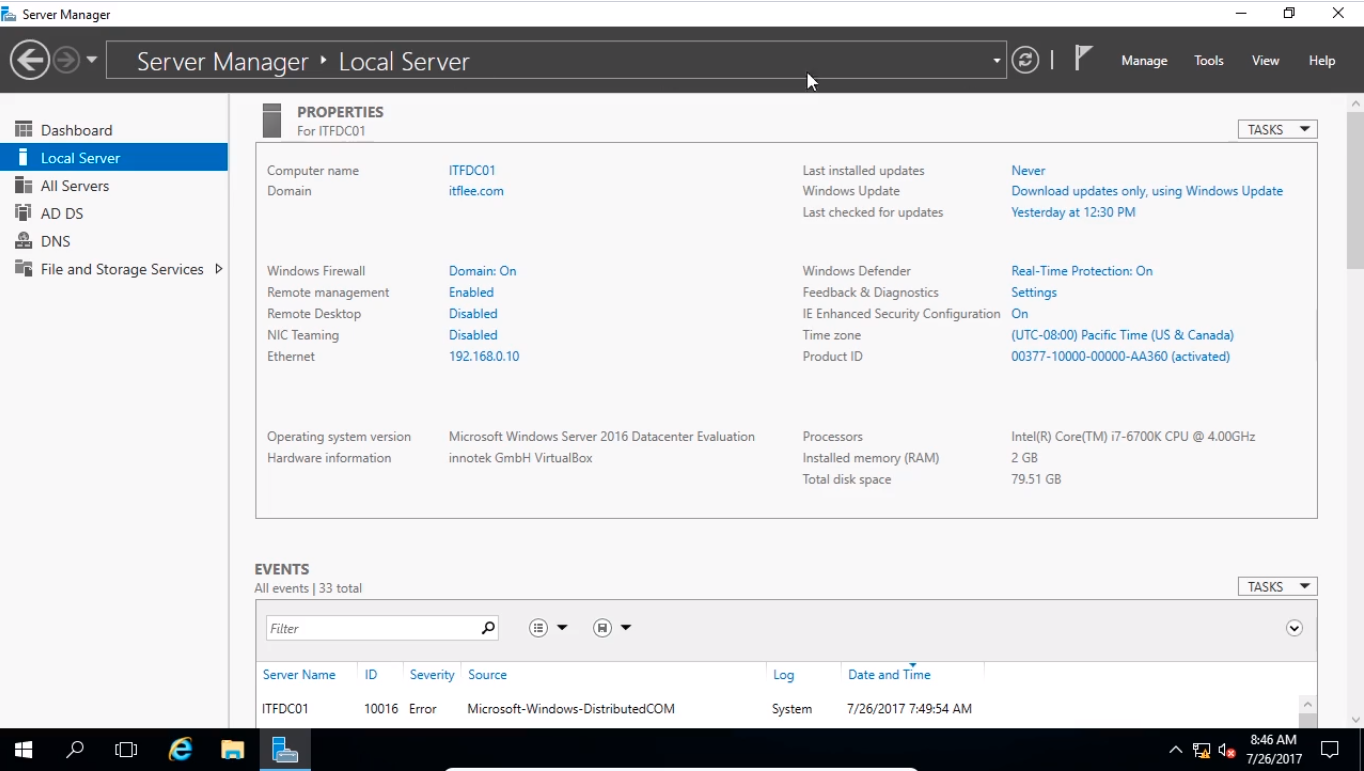Click the search magnifier in Filter box
This screenshot has width=1364, height=771.
tap(488, 628)
